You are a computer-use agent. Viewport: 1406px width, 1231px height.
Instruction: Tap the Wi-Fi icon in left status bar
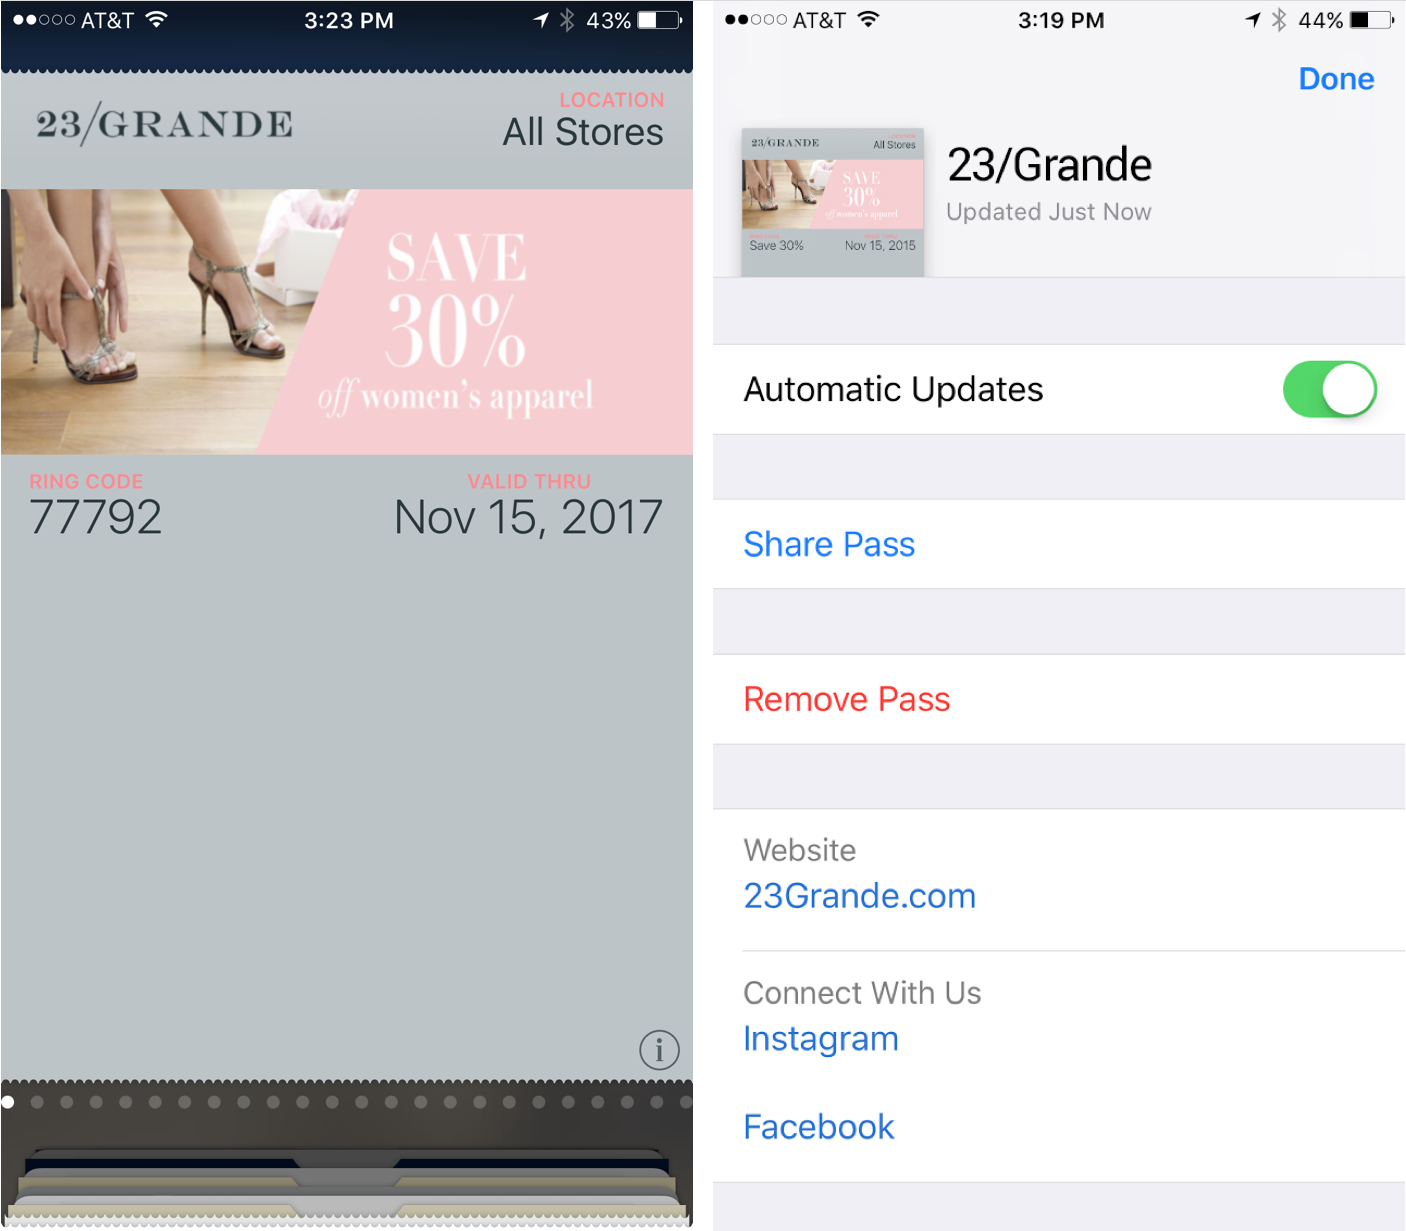pyautogui.click(x=156, y=20)
